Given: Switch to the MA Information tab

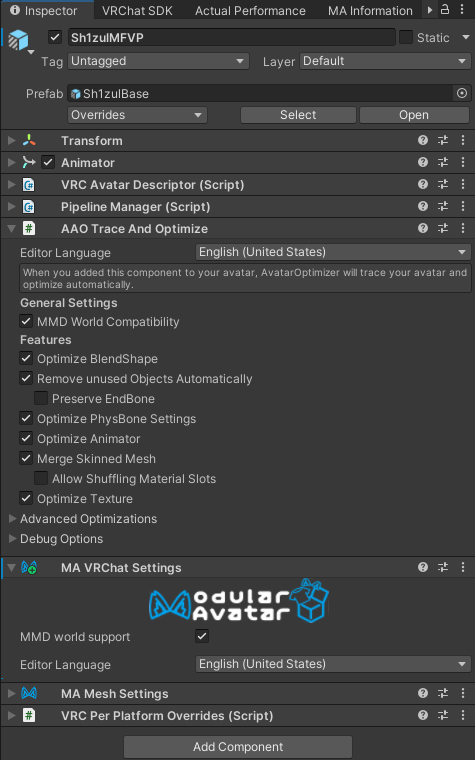Looking at the screenshot, I should point(370,11).
